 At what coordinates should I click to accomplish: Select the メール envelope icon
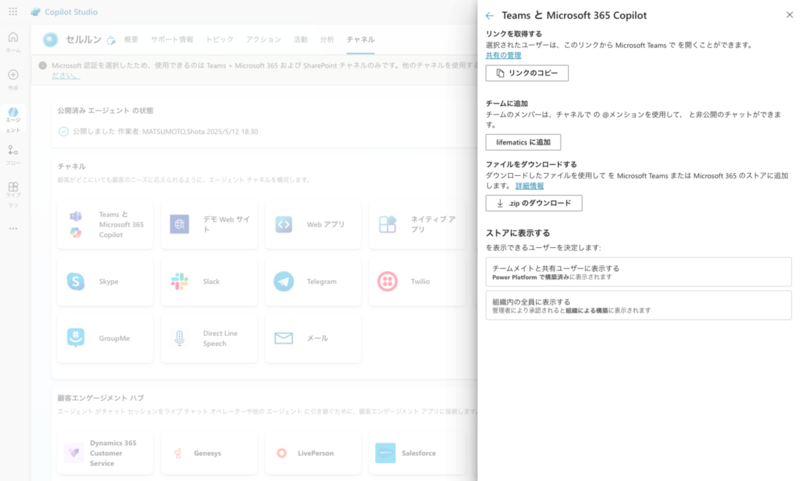(x=284, y=338)
